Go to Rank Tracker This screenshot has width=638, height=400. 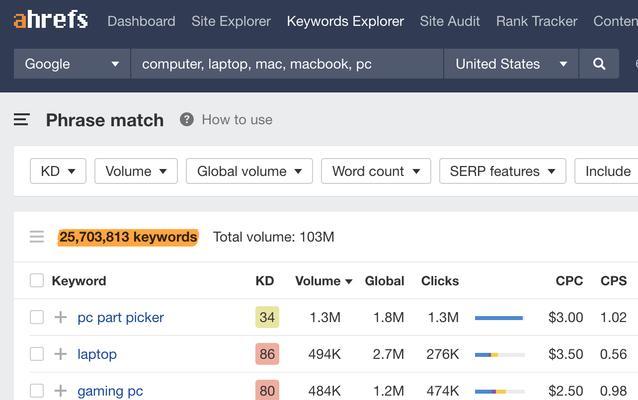(536, 21)
